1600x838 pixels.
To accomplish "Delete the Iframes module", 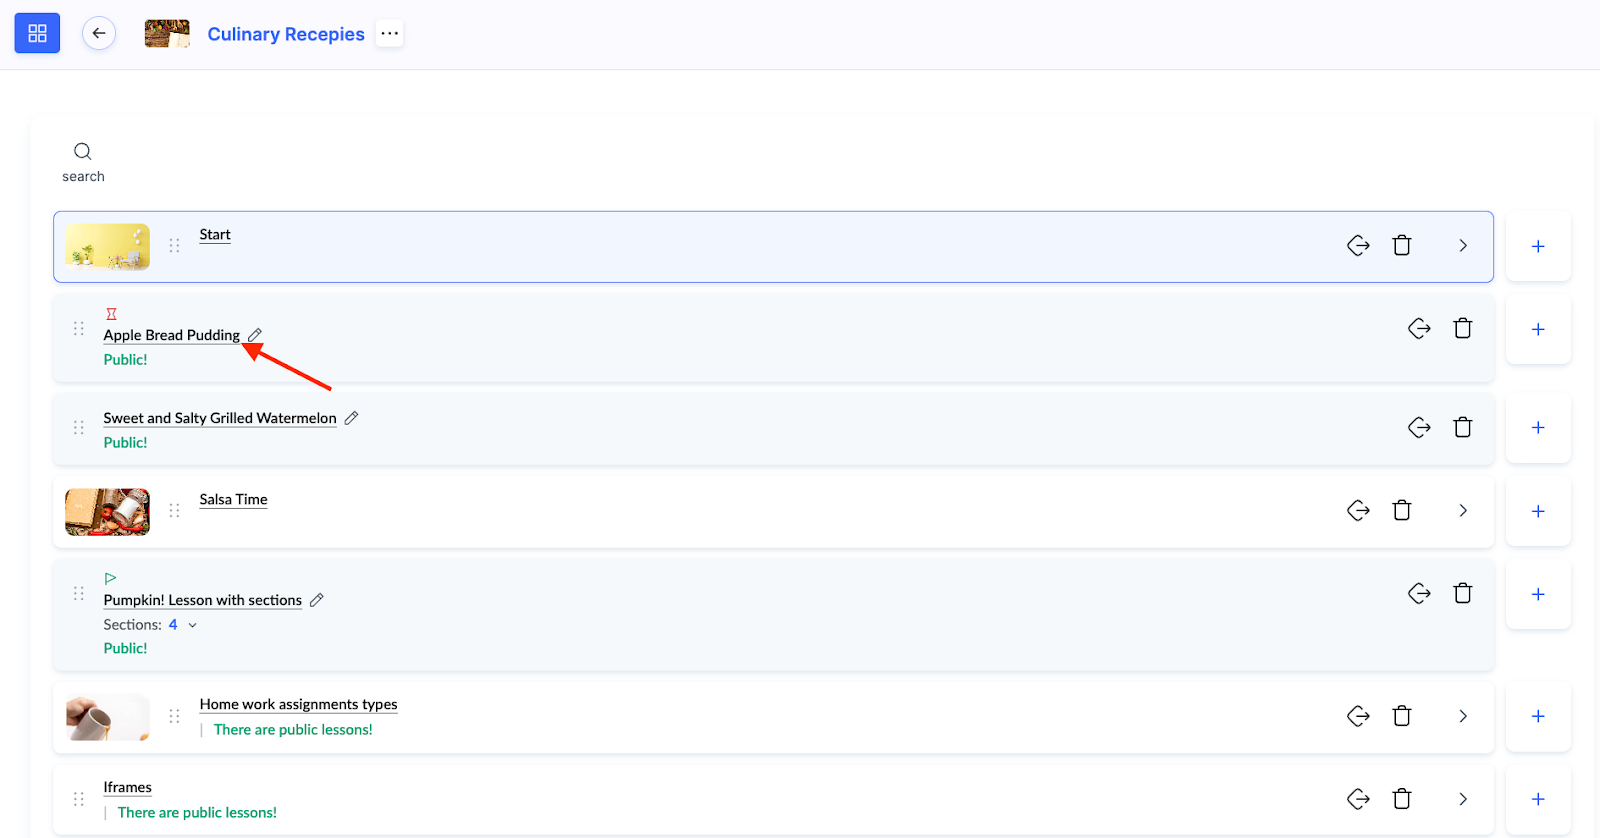I will click(x=1402, y=799).
